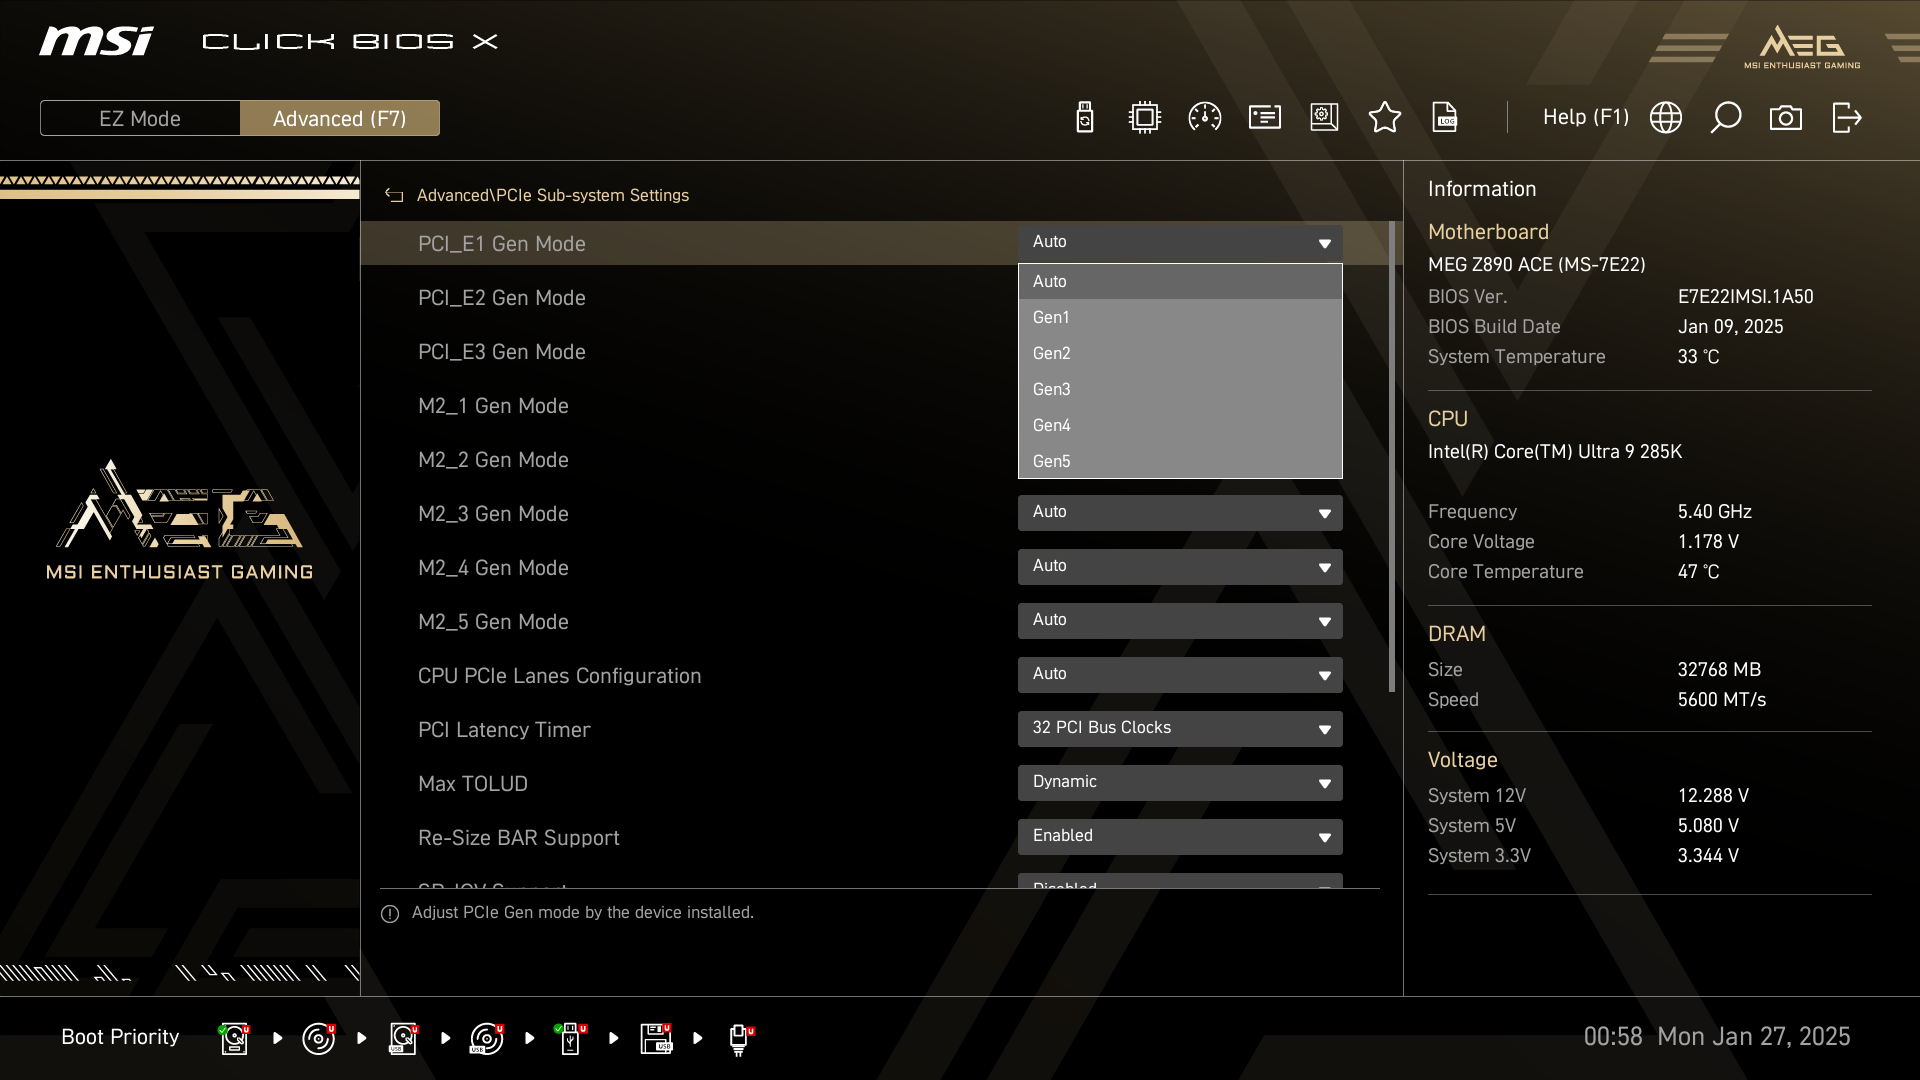This screenshot has width=1920, height=1080.
Task: Choose Gen5 option in the list
Action: (1179, 461)
